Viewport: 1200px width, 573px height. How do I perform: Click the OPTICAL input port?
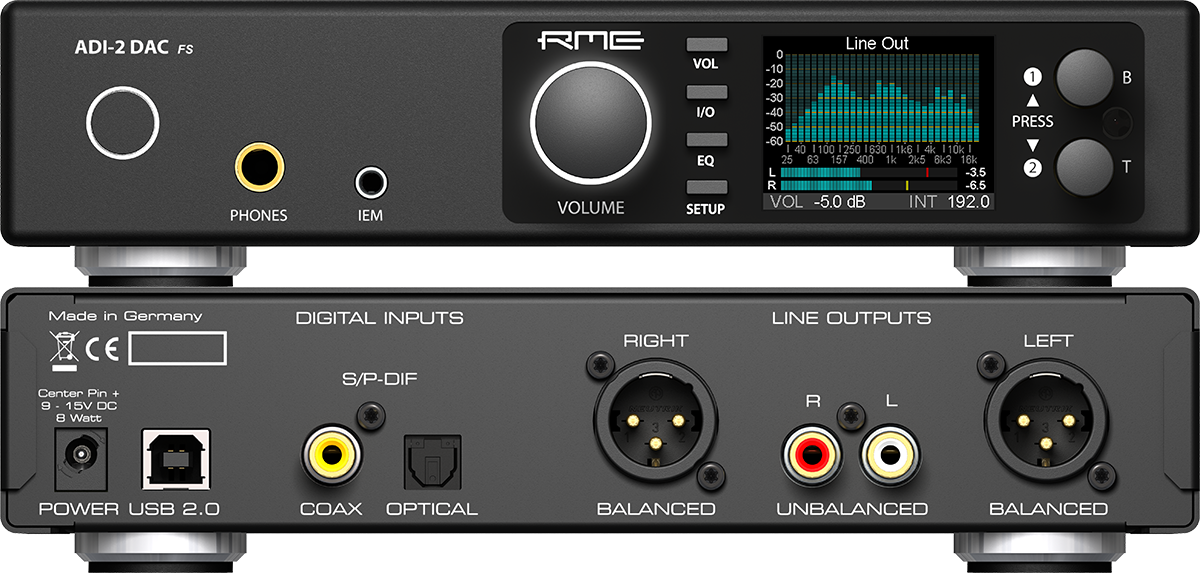point(431,462)
